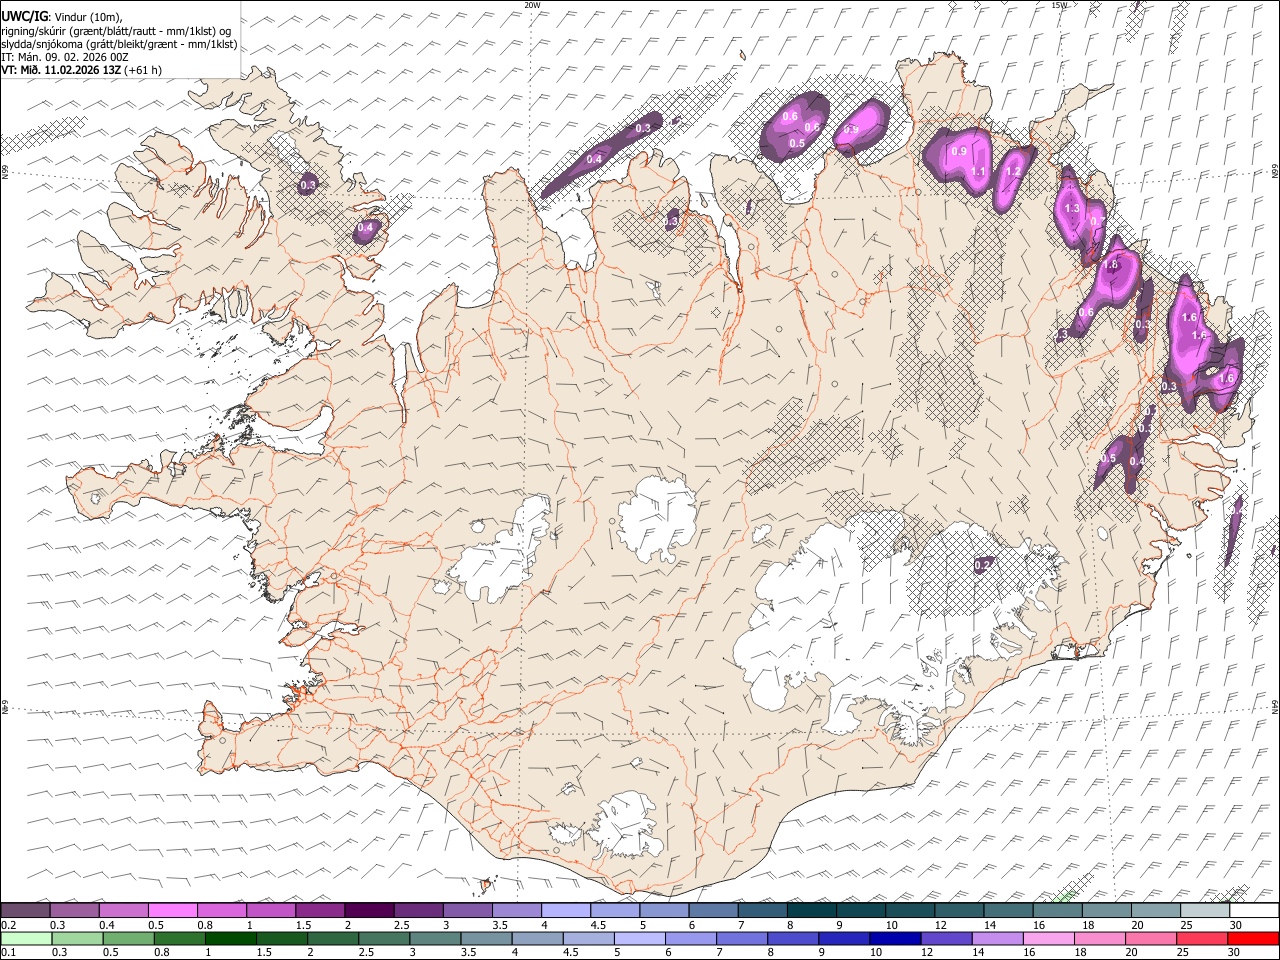Click the 'UWC/IG: Vindur (10m)' title text
Image resolution: width=1280 pixels, height=960 pixels.
62,16
